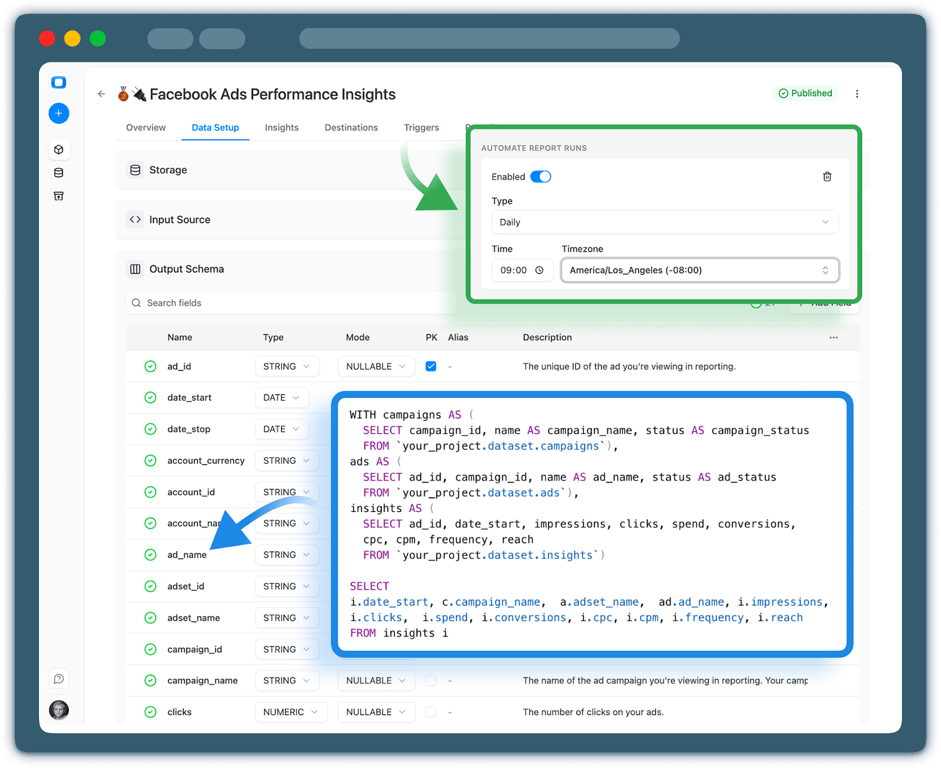Click the help chat icon in sidebar
Screen dimensions: 941x768
59,679
